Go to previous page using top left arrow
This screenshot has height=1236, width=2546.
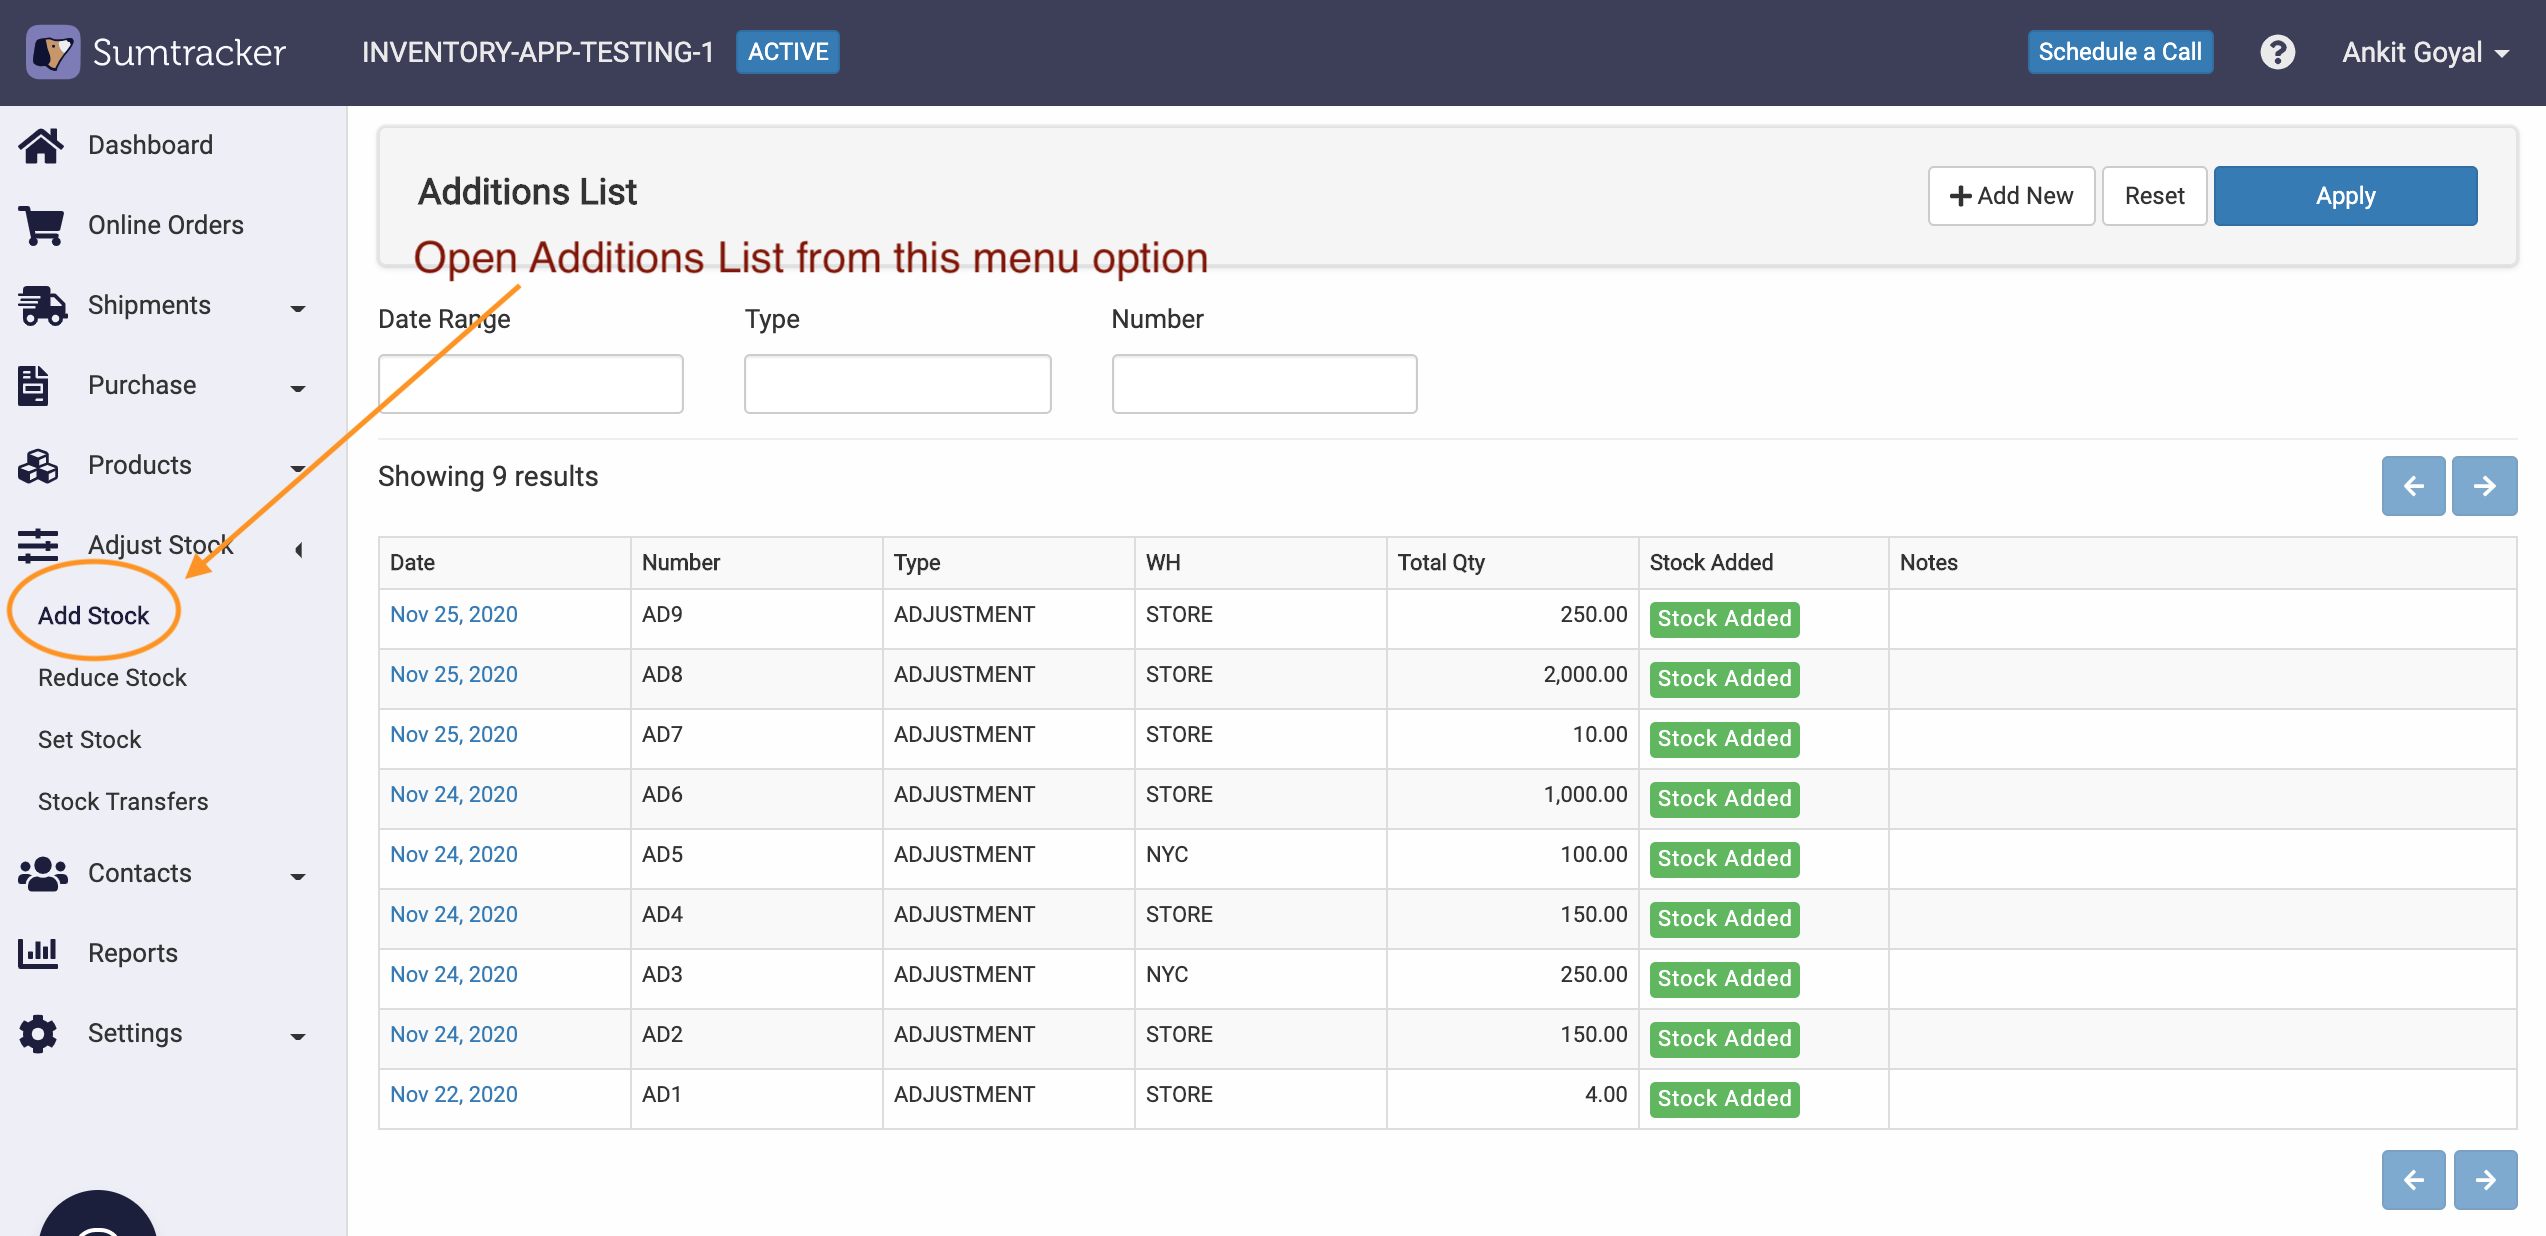(x=2413, y=486)
